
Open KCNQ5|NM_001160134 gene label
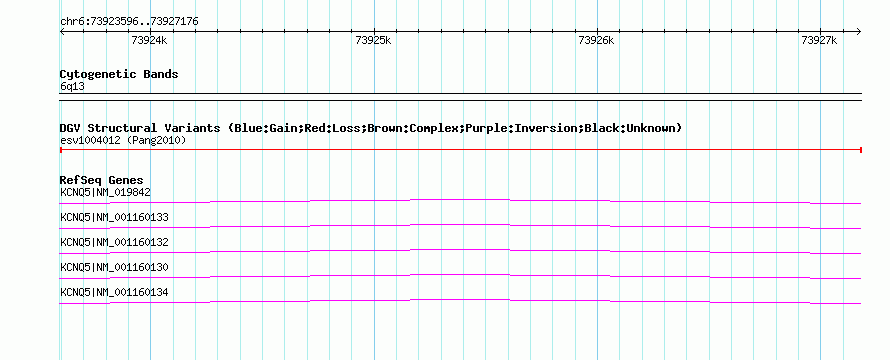coord(114,292)
